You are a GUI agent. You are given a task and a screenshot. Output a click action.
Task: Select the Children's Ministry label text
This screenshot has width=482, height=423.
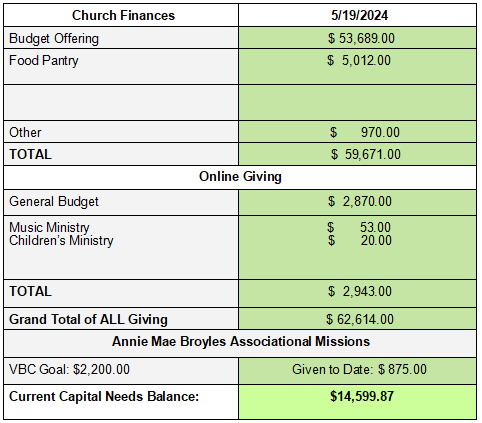pos(61,240)
